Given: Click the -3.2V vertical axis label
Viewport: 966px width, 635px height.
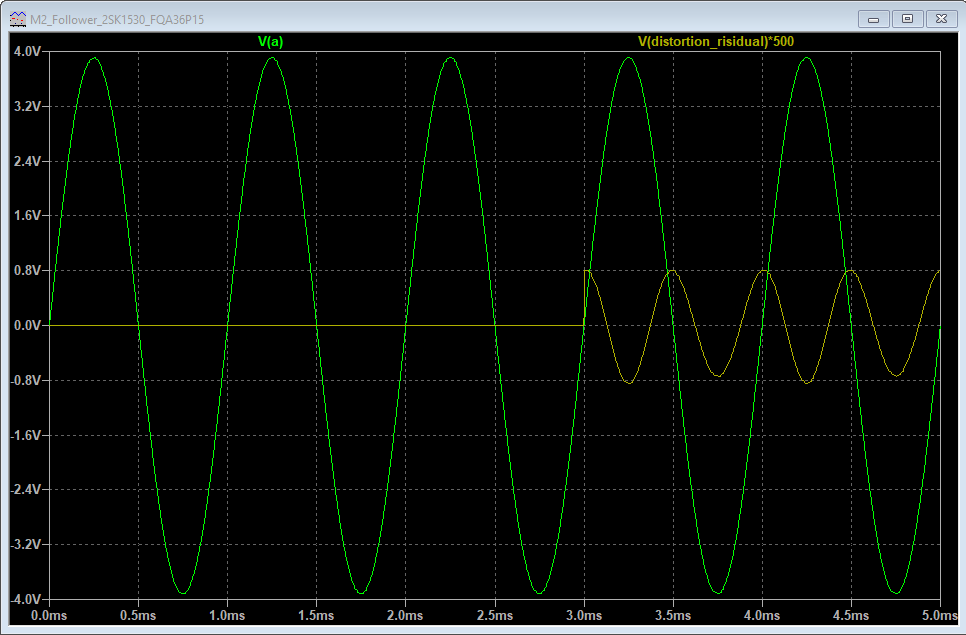Looking at the screenshot, I should [x=26, y=544].
